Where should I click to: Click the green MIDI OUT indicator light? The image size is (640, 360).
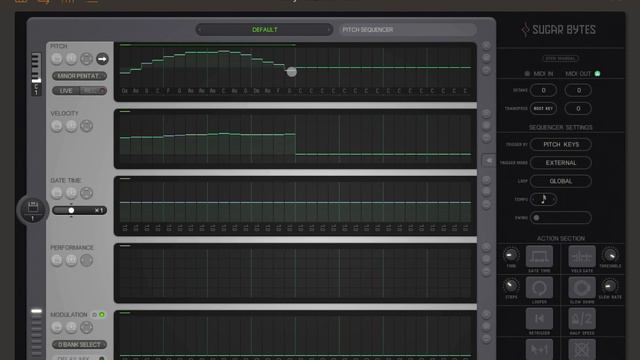point(597,74)
